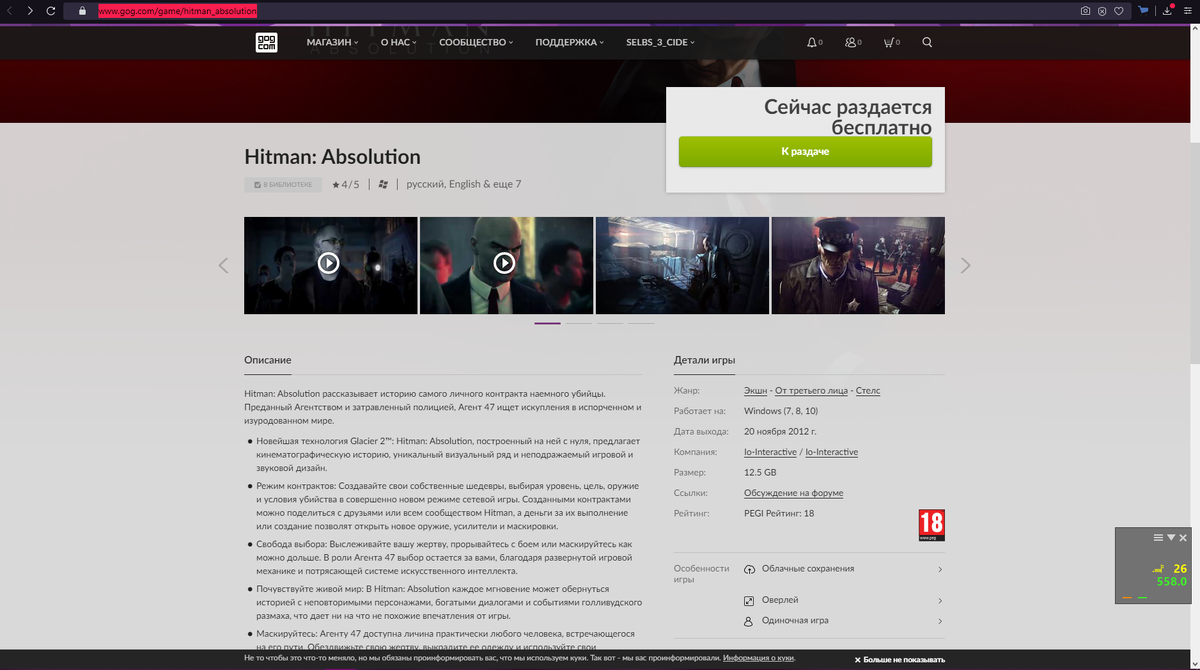The height and width of the screenshot is (670, 1200).
Task: Click the В БИБЛИОТЕКЕ badge
Action: point(283,185)
